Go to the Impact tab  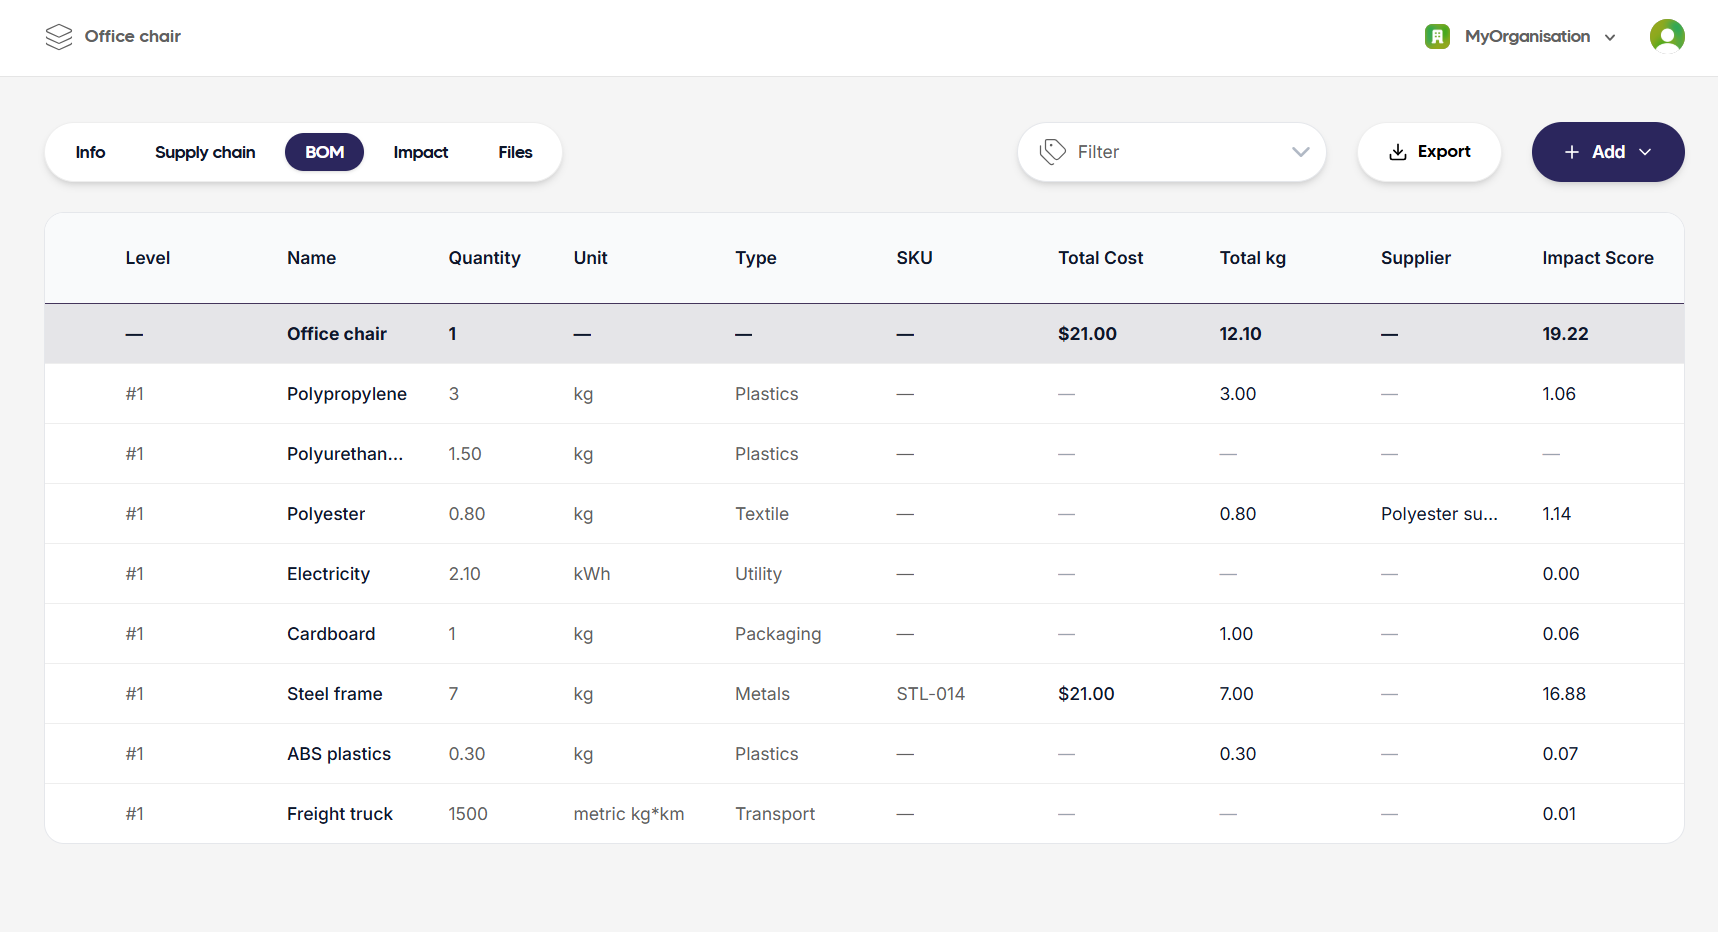point(420,152)
